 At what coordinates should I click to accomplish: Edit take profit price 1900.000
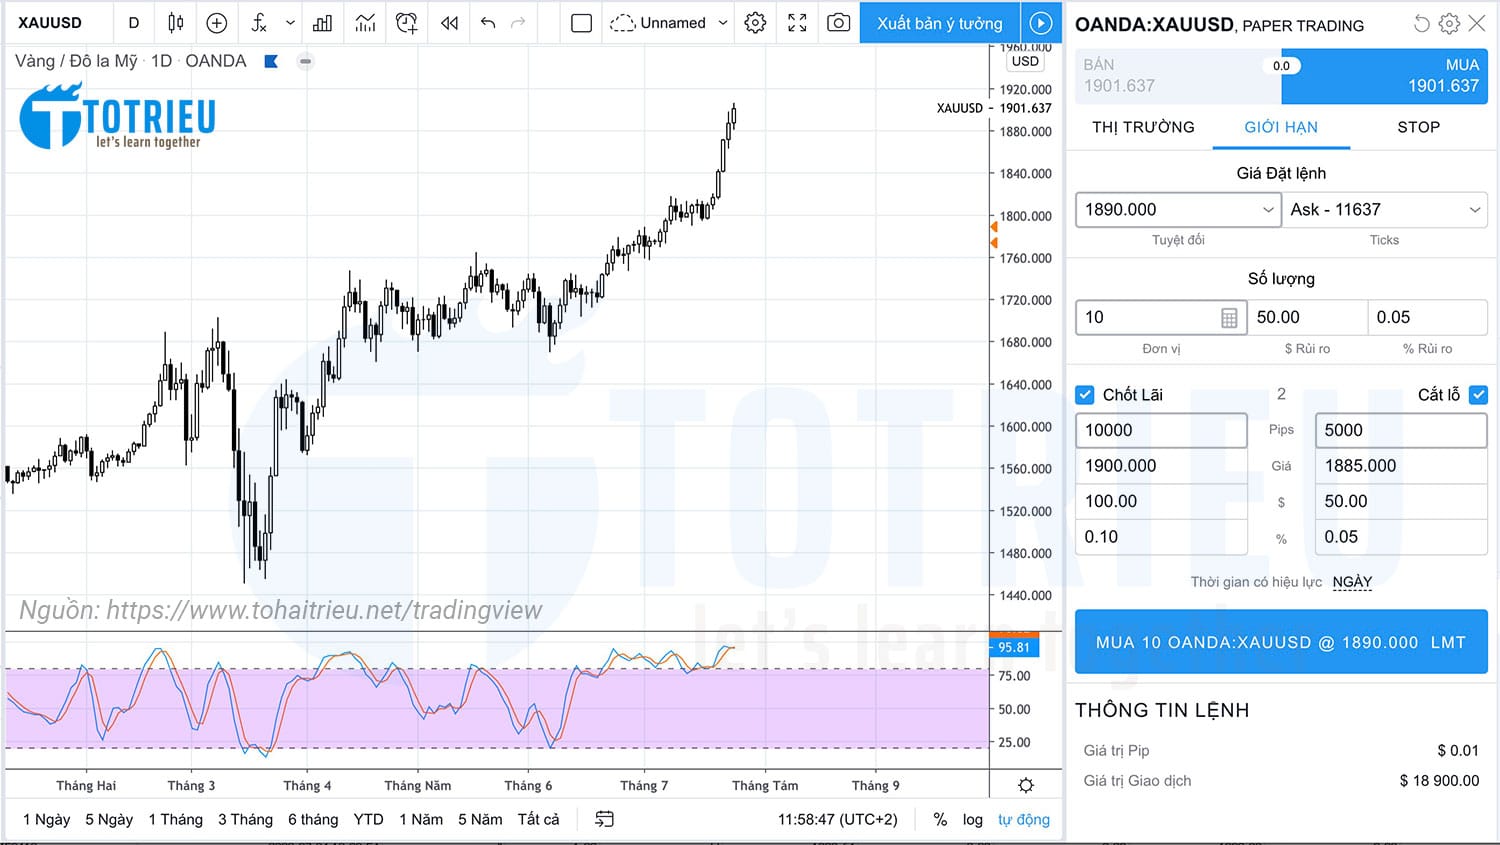coord(1161,466)
